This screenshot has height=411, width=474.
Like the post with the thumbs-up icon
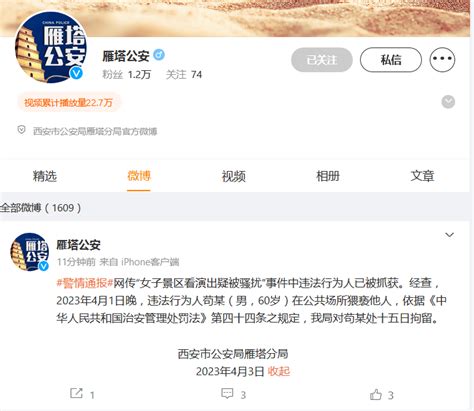[x=376, y=394]
